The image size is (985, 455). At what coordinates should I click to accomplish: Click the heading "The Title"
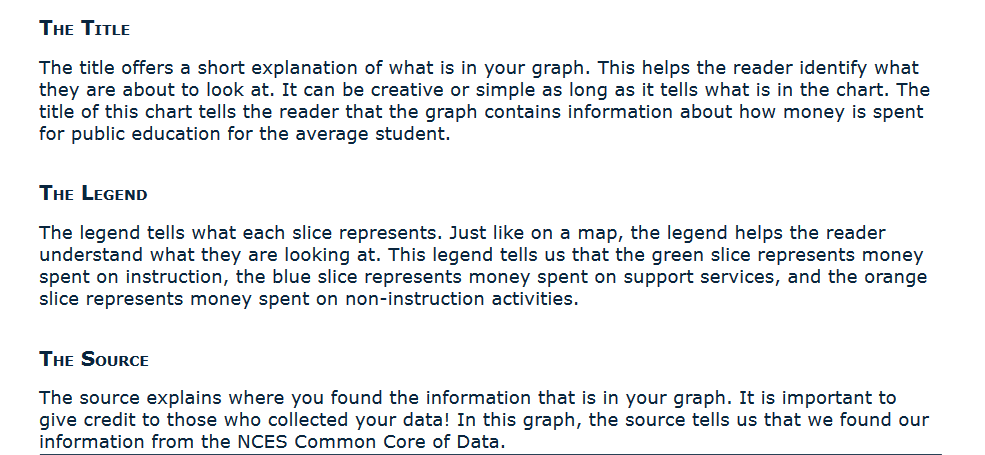coord(85,28)
